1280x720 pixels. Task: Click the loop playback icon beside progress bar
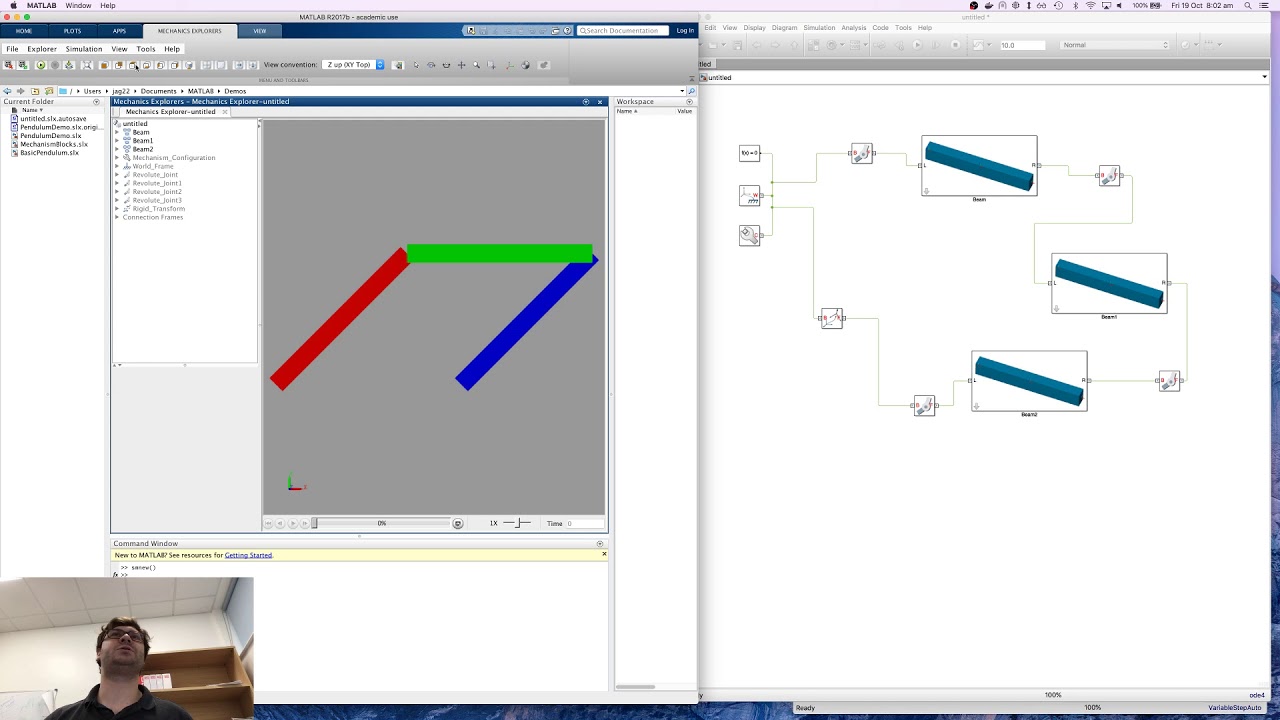457,523
